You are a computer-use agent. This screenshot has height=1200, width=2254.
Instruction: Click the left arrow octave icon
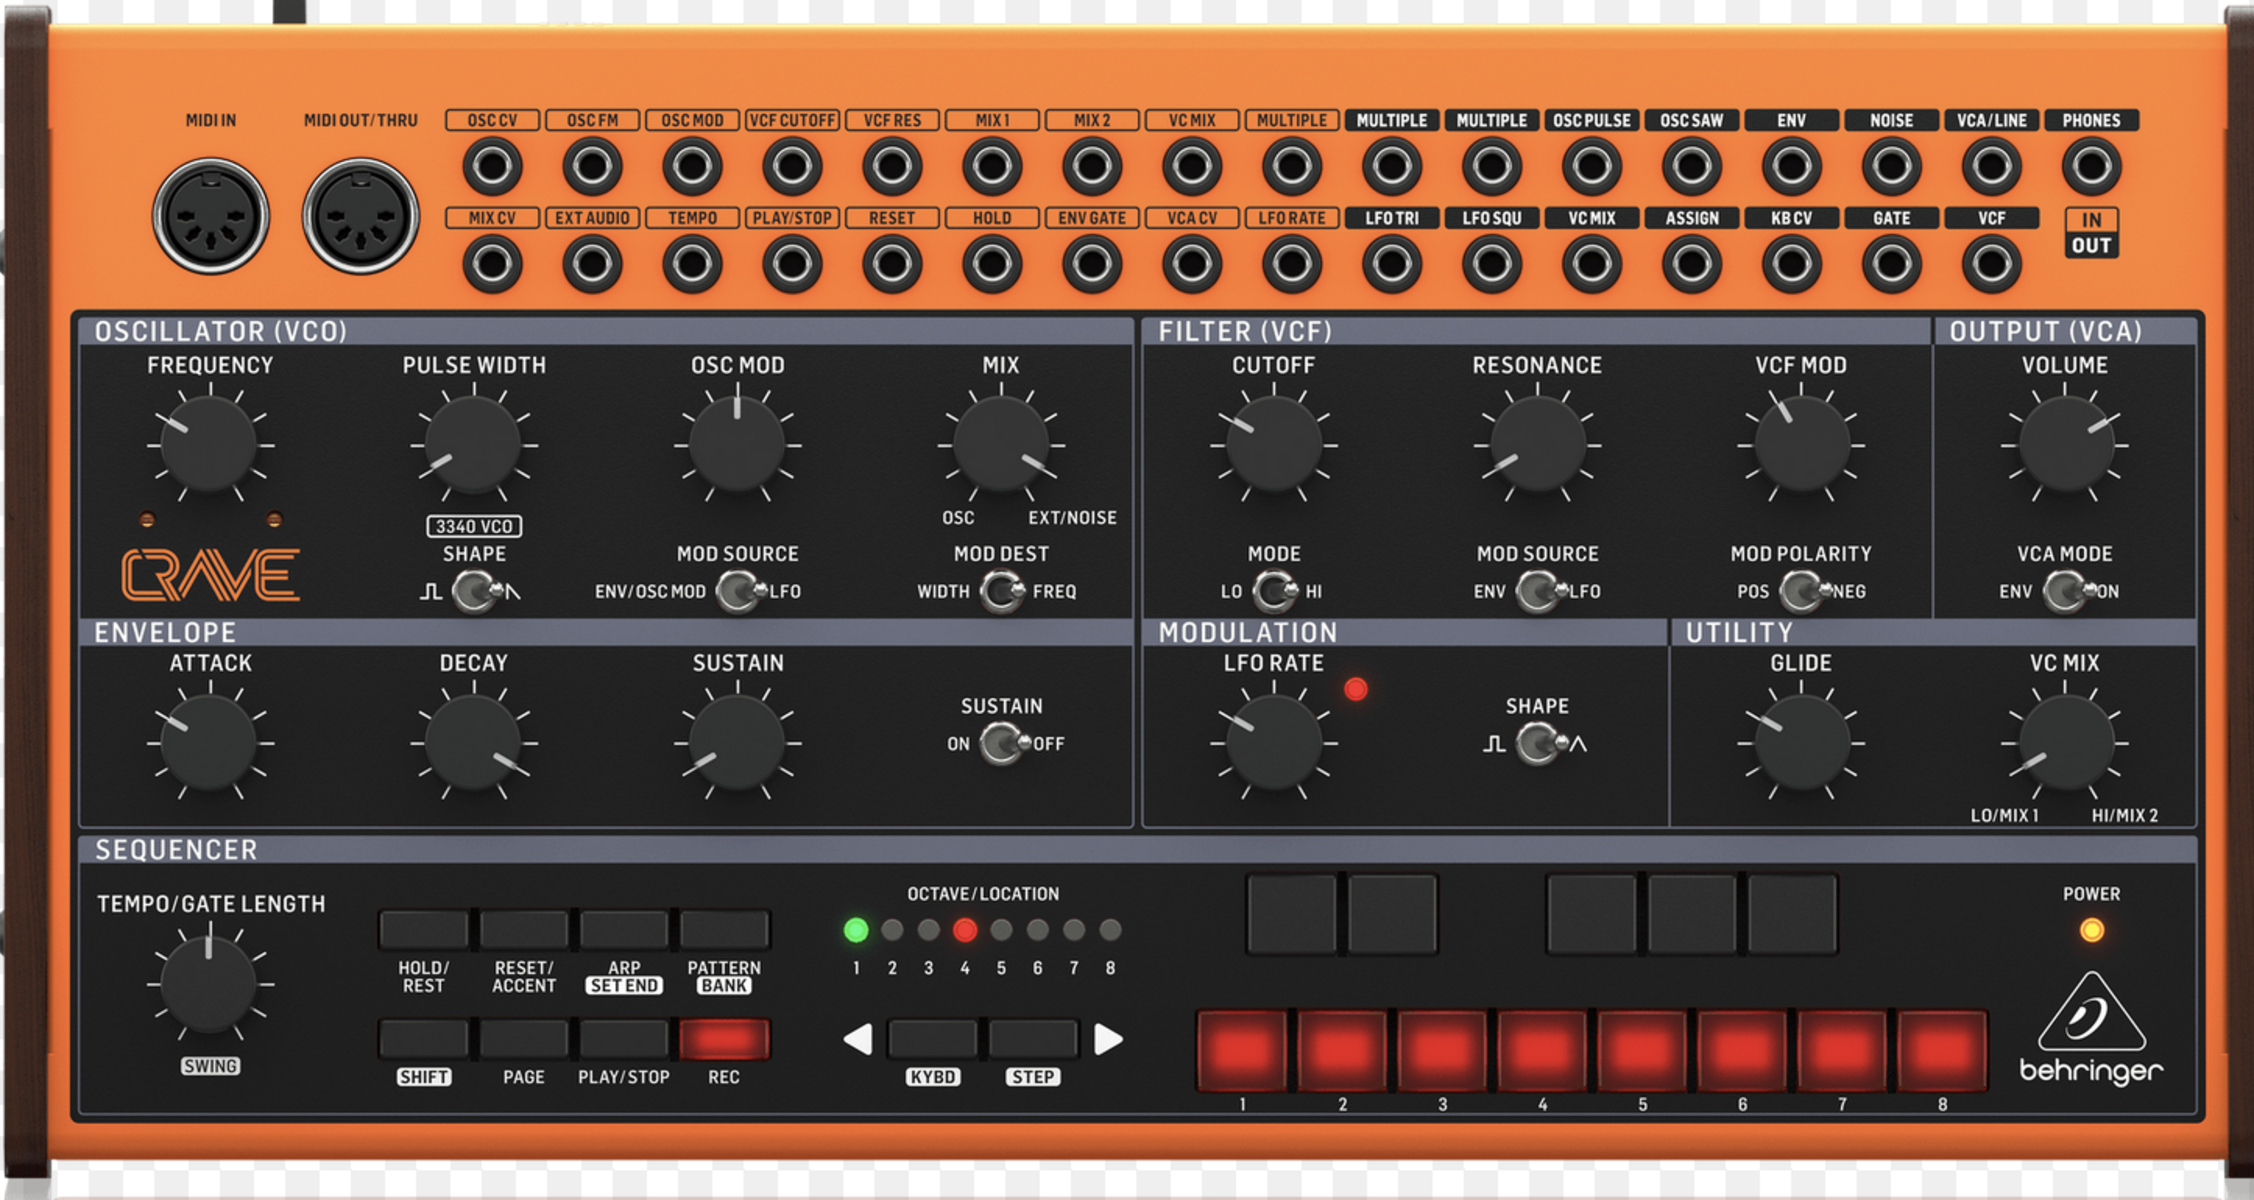[858, 1039]
